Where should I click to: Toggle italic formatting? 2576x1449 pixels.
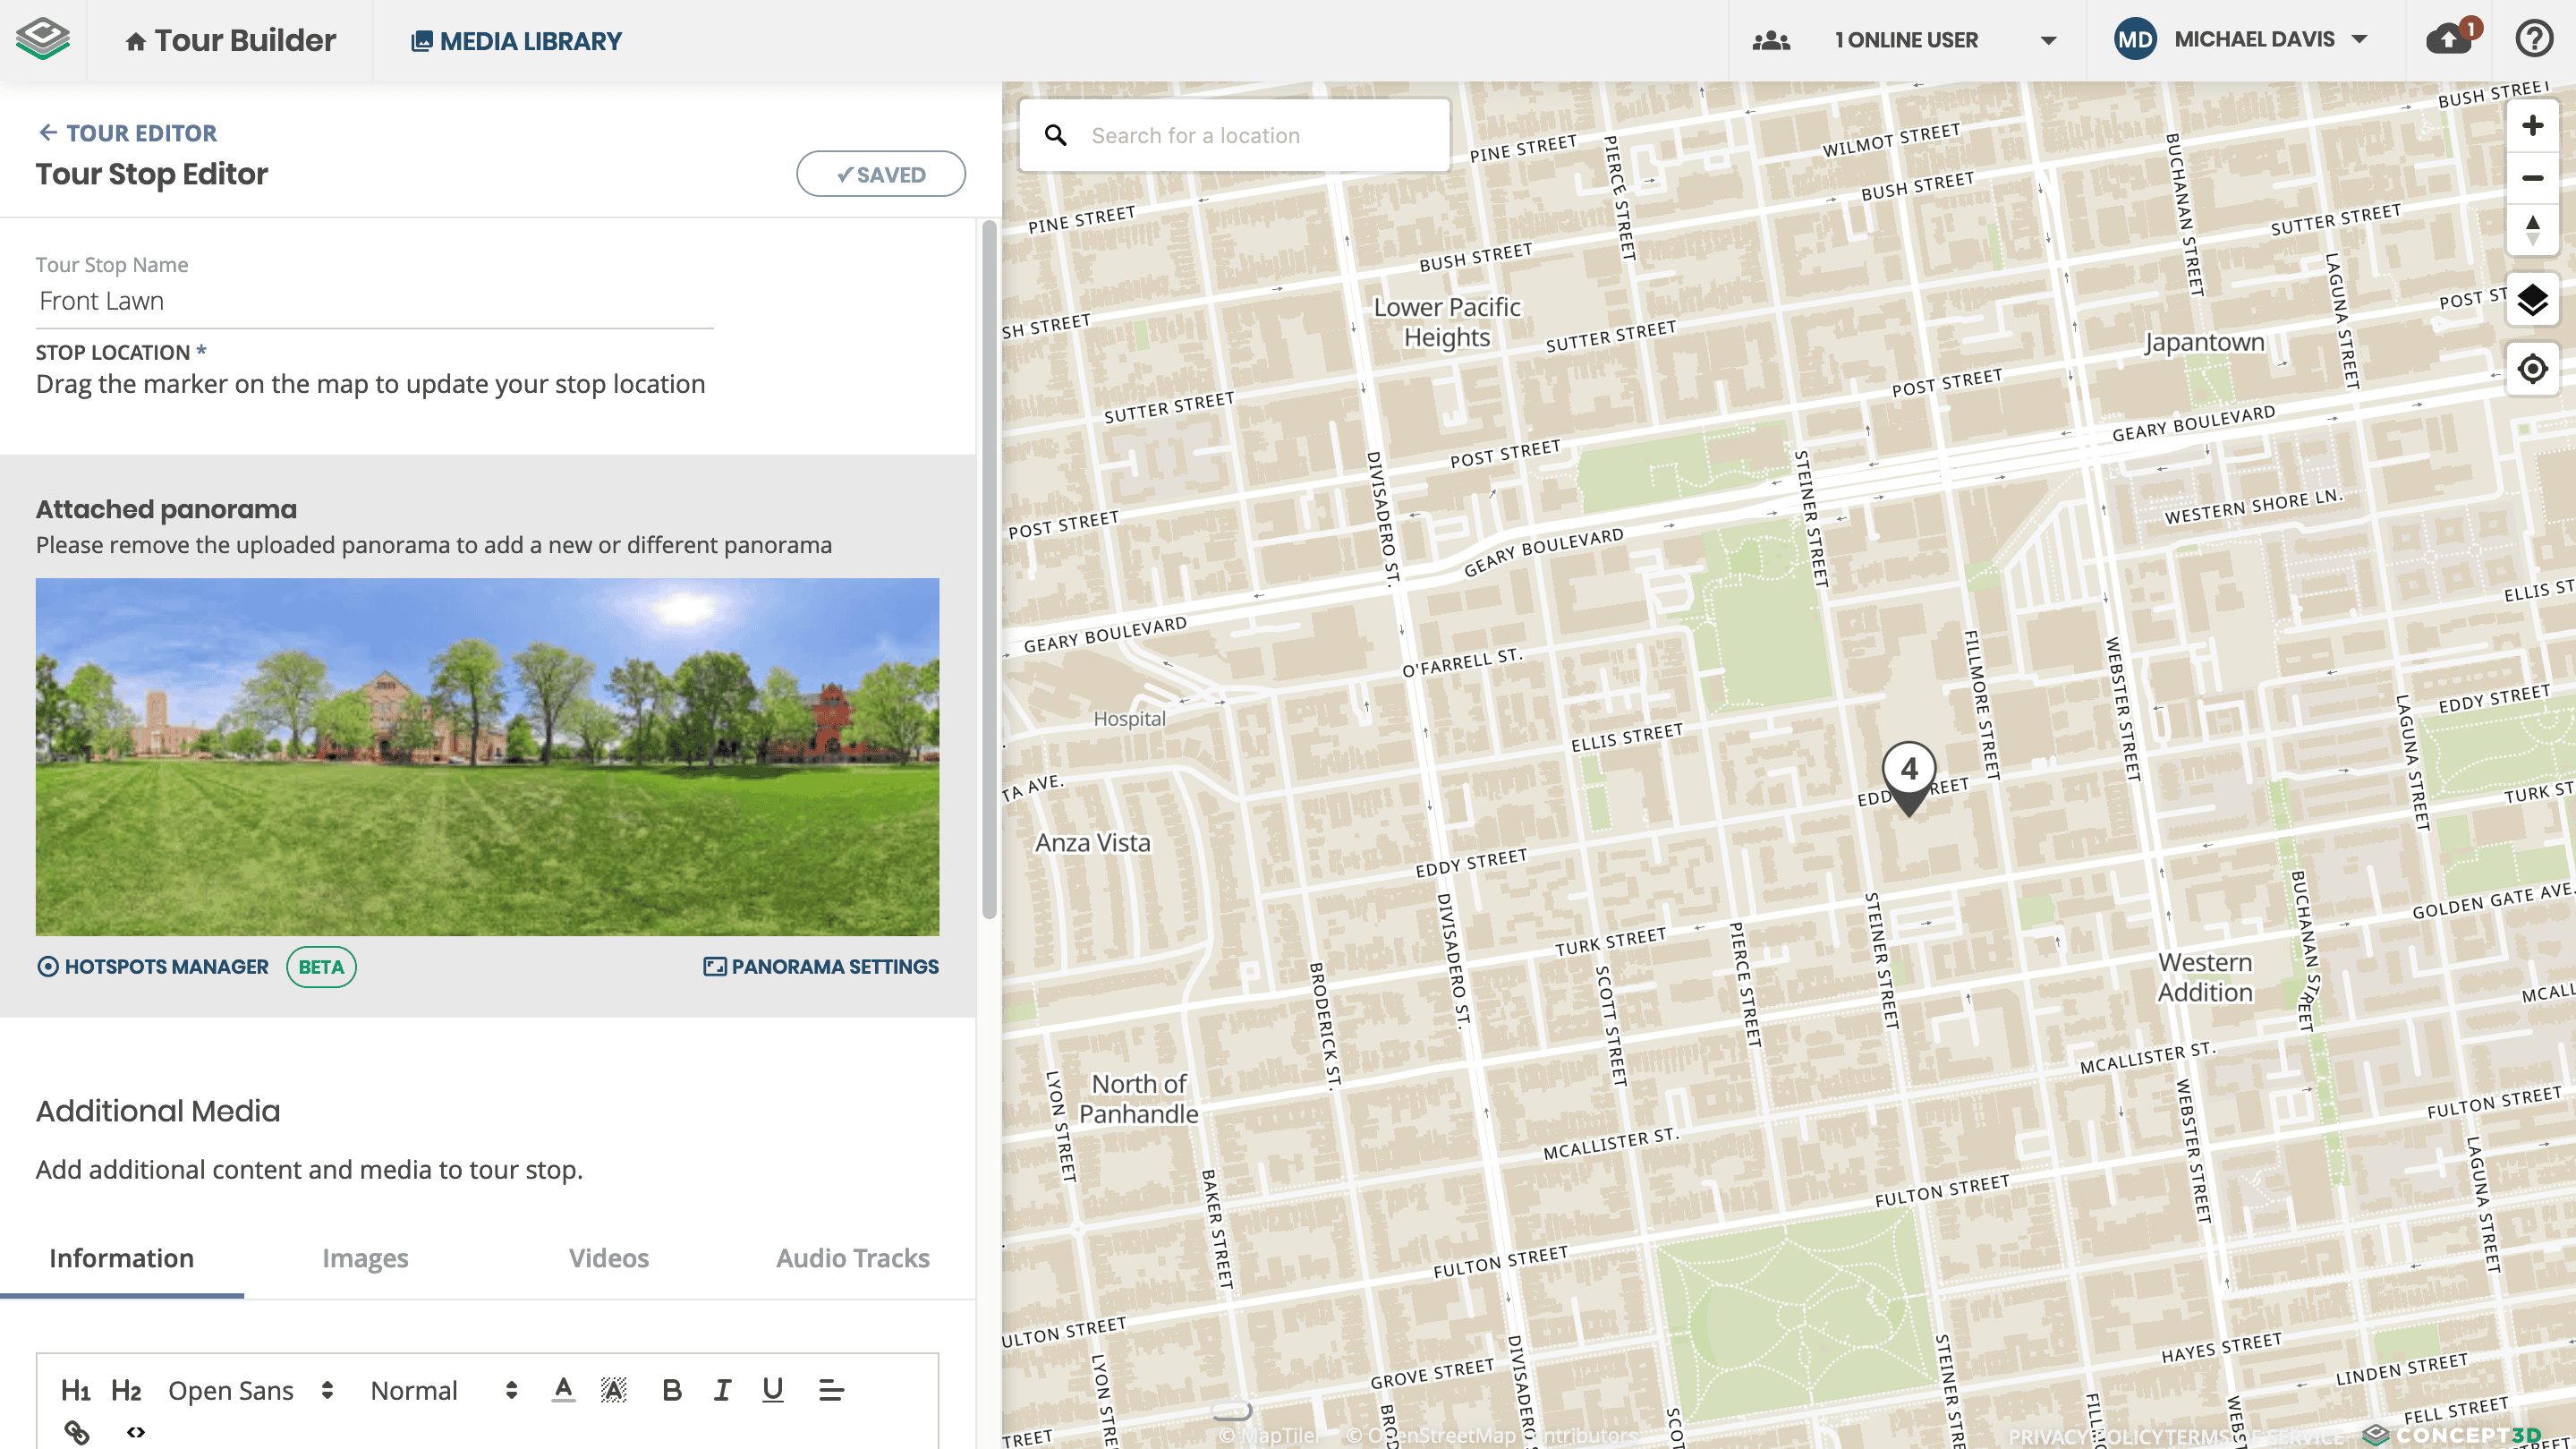click(x=722, y=1390)
